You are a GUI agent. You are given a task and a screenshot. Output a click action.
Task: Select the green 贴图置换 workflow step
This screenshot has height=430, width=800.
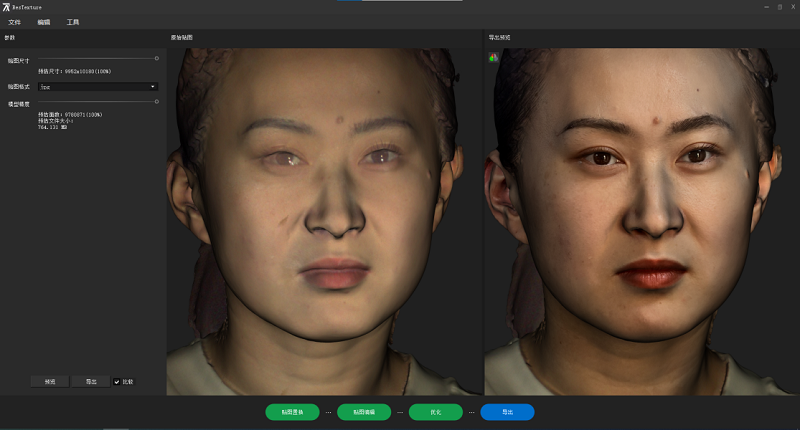coord(292,412)
